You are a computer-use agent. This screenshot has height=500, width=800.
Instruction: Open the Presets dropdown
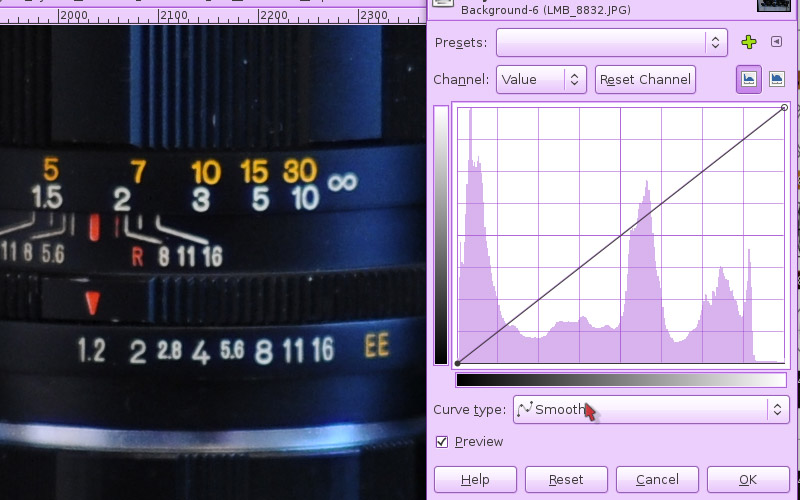pos(611,42)
